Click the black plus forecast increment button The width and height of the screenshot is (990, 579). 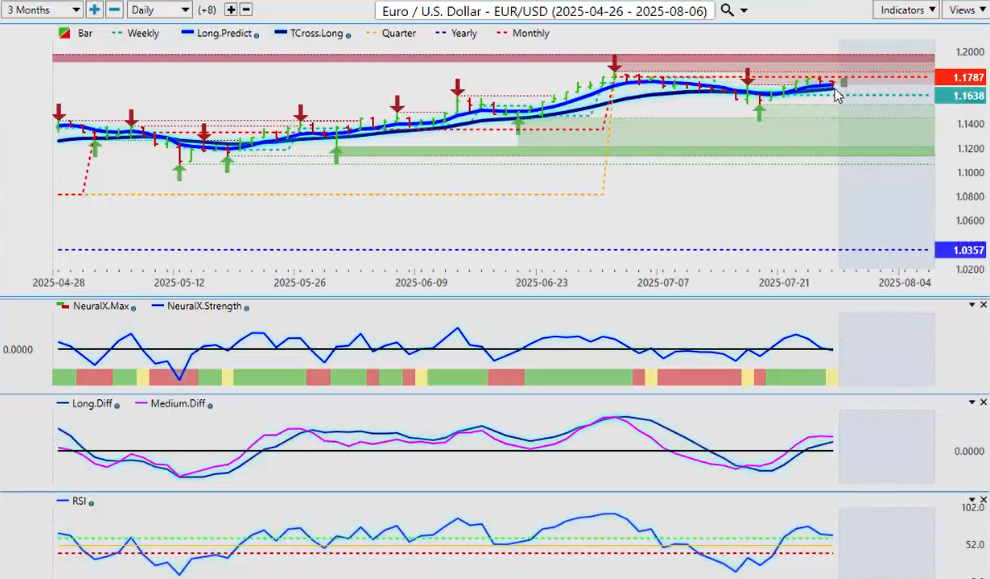(231, 10)
